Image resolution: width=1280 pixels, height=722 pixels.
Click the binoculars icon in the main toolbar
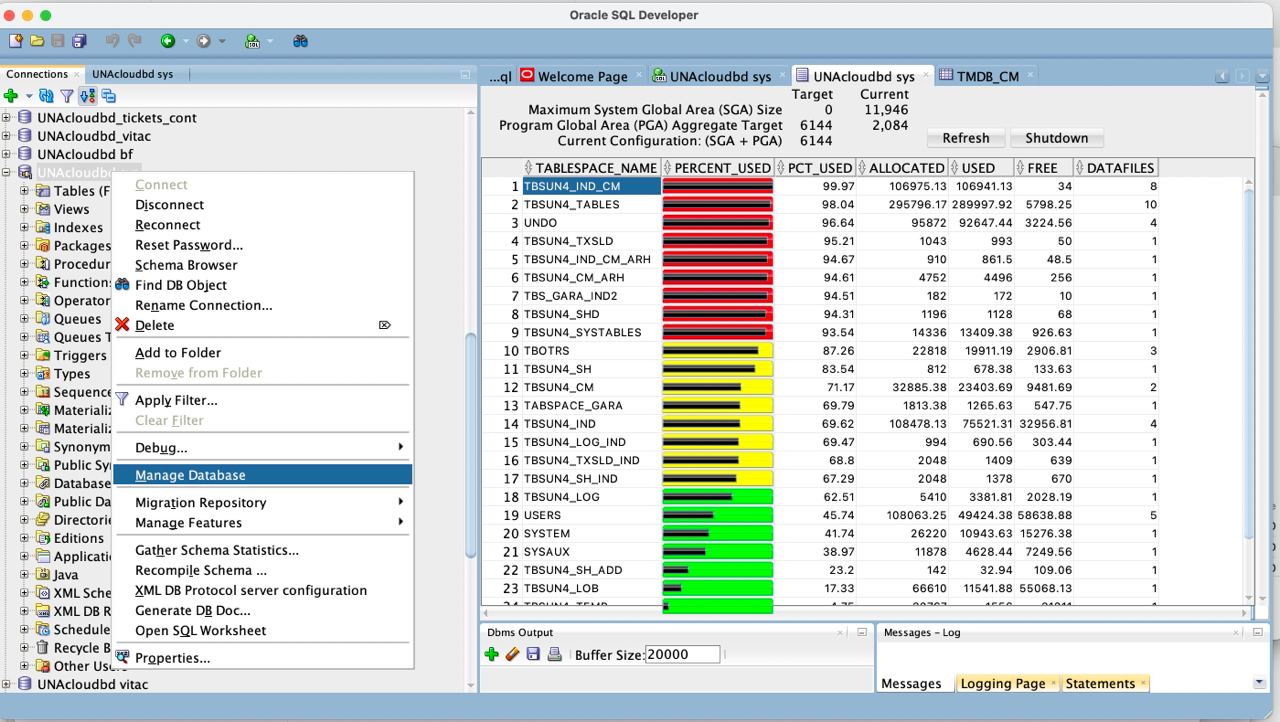[x=300, y=41]
